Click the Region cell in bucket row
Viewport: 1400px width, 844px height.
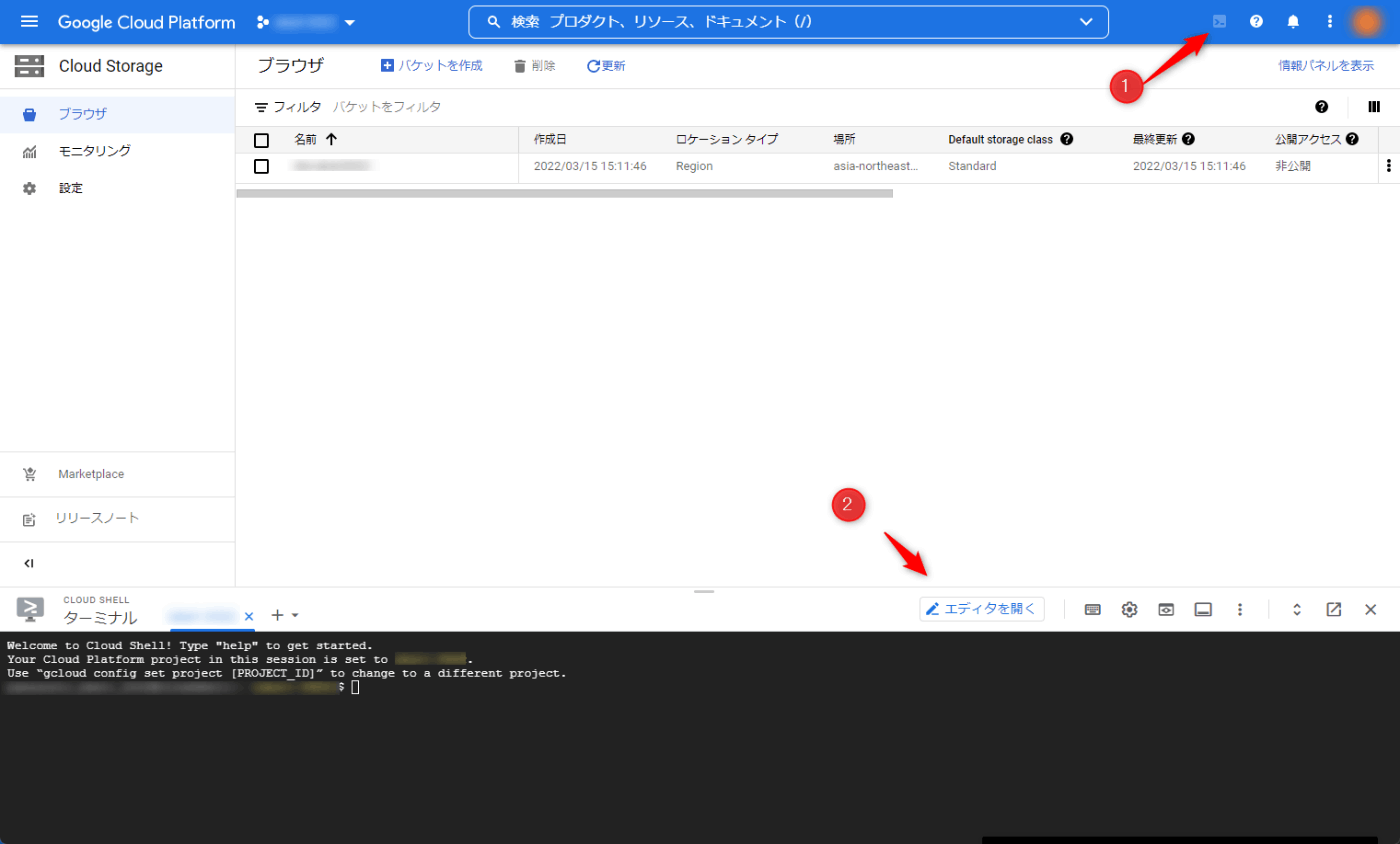(x=694, y=166)
